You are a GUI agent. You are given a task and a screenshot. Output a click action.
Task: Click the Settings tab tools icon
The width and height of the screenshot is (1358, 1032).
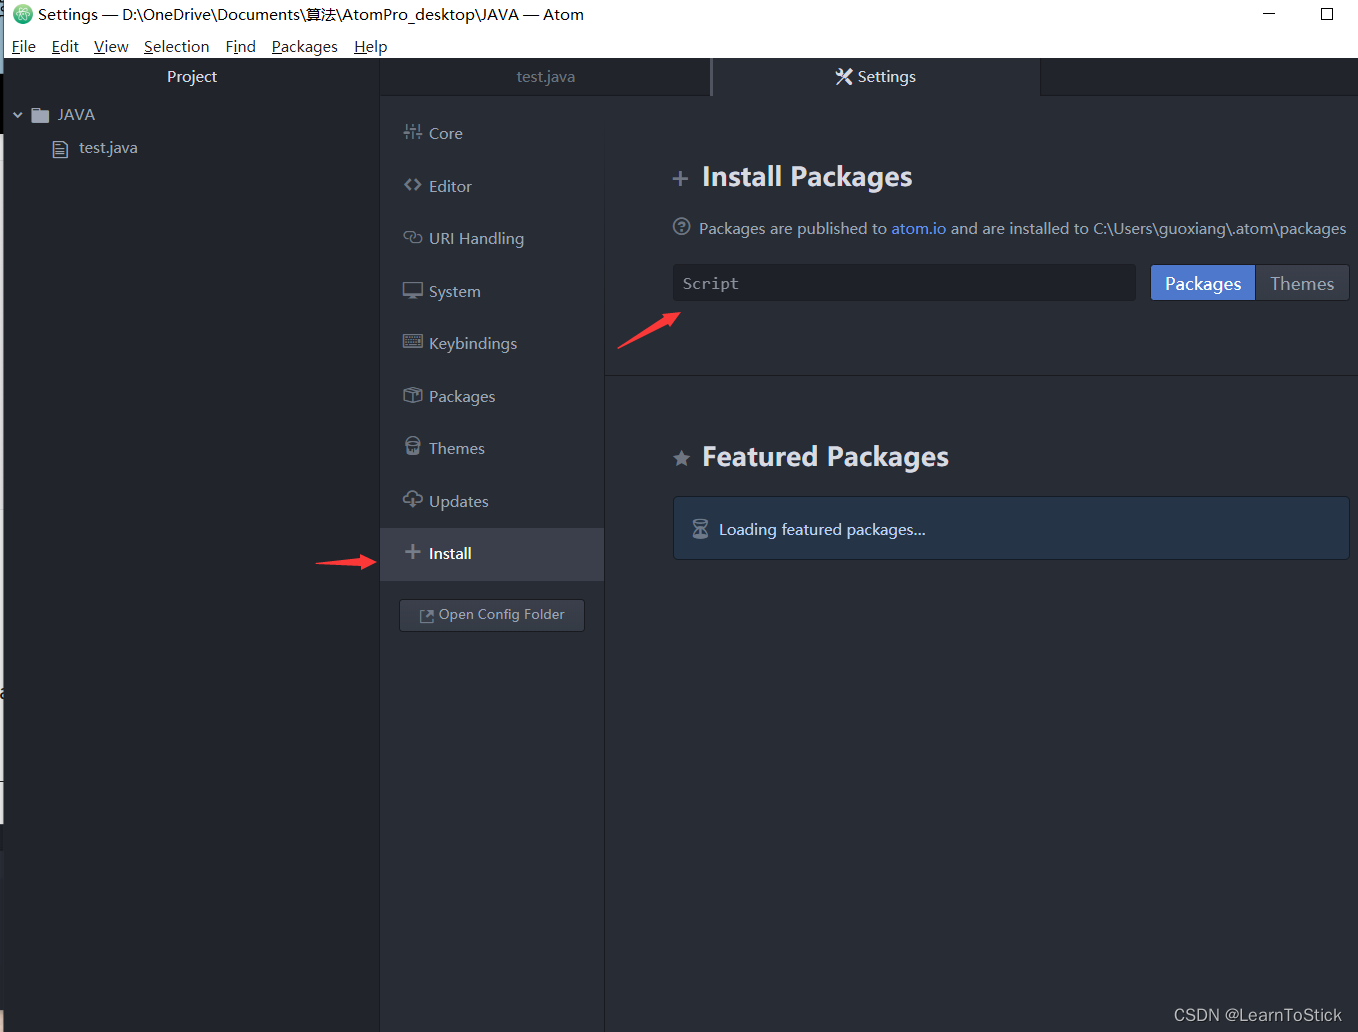point(844,77)
